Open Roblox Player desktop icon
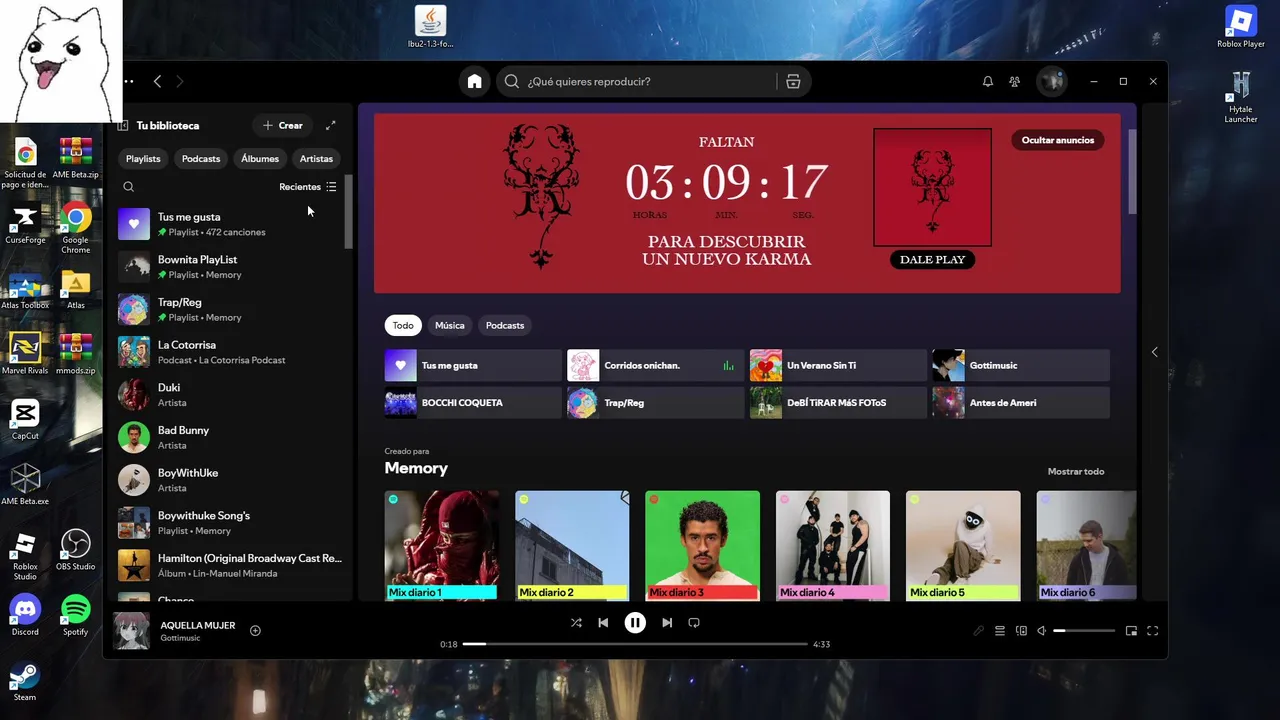This screenshot has width=1280, height=720. pos(1241,27)
